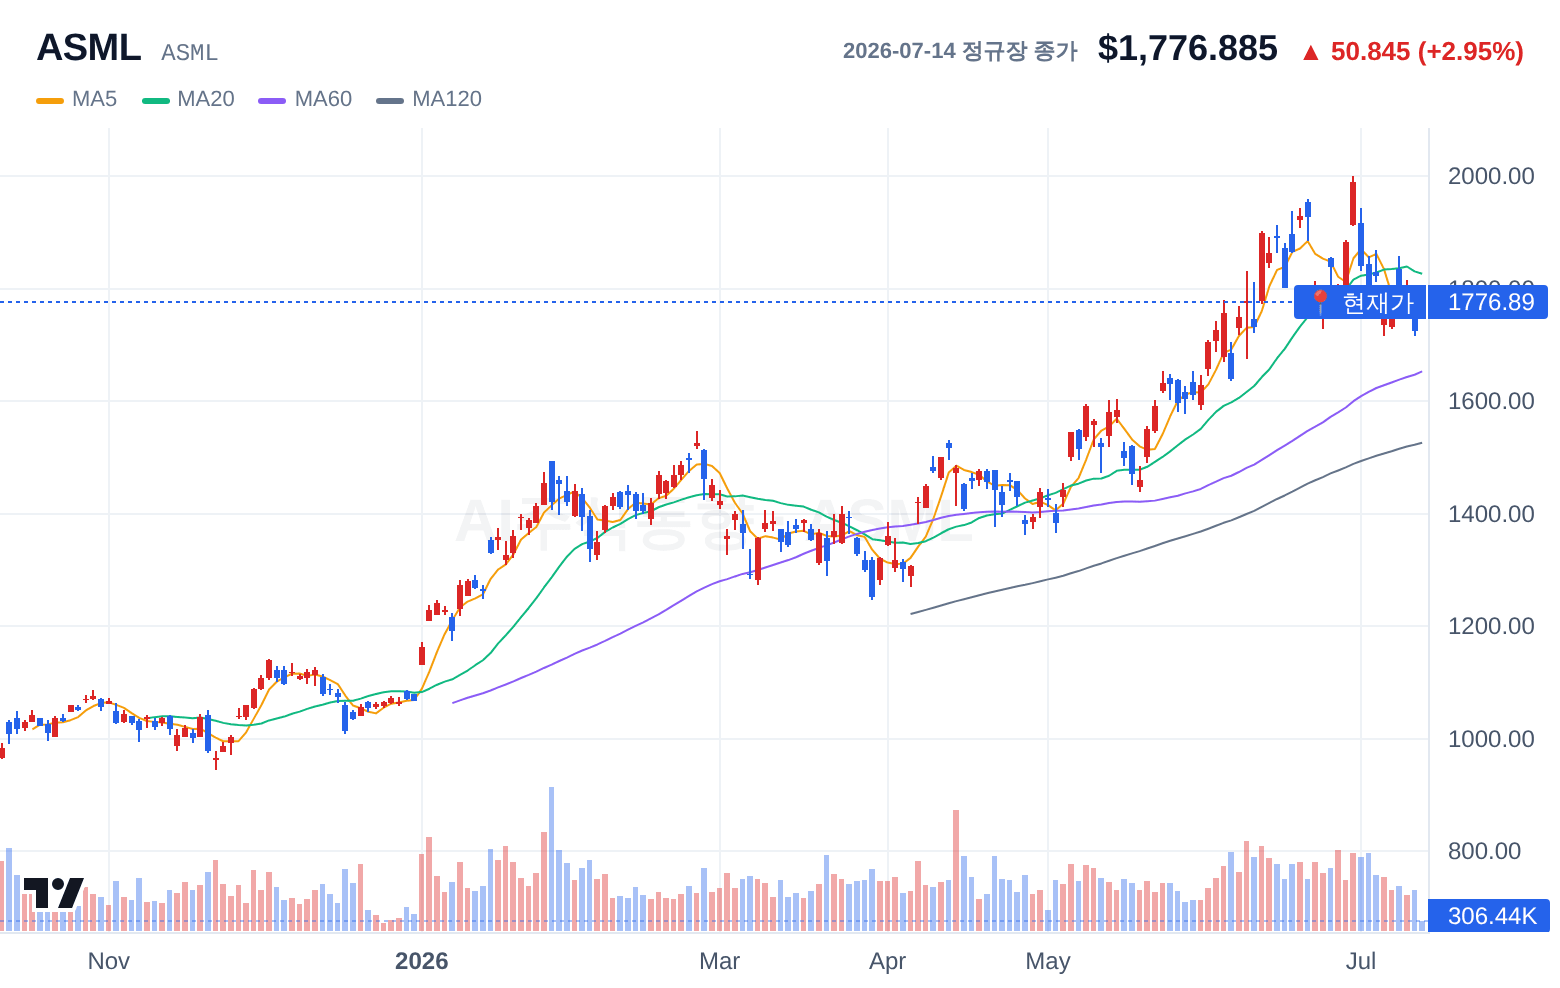Click the 2026-07-14 정규장 종가 label
The image size is (1560, 988).
point(960,51)
